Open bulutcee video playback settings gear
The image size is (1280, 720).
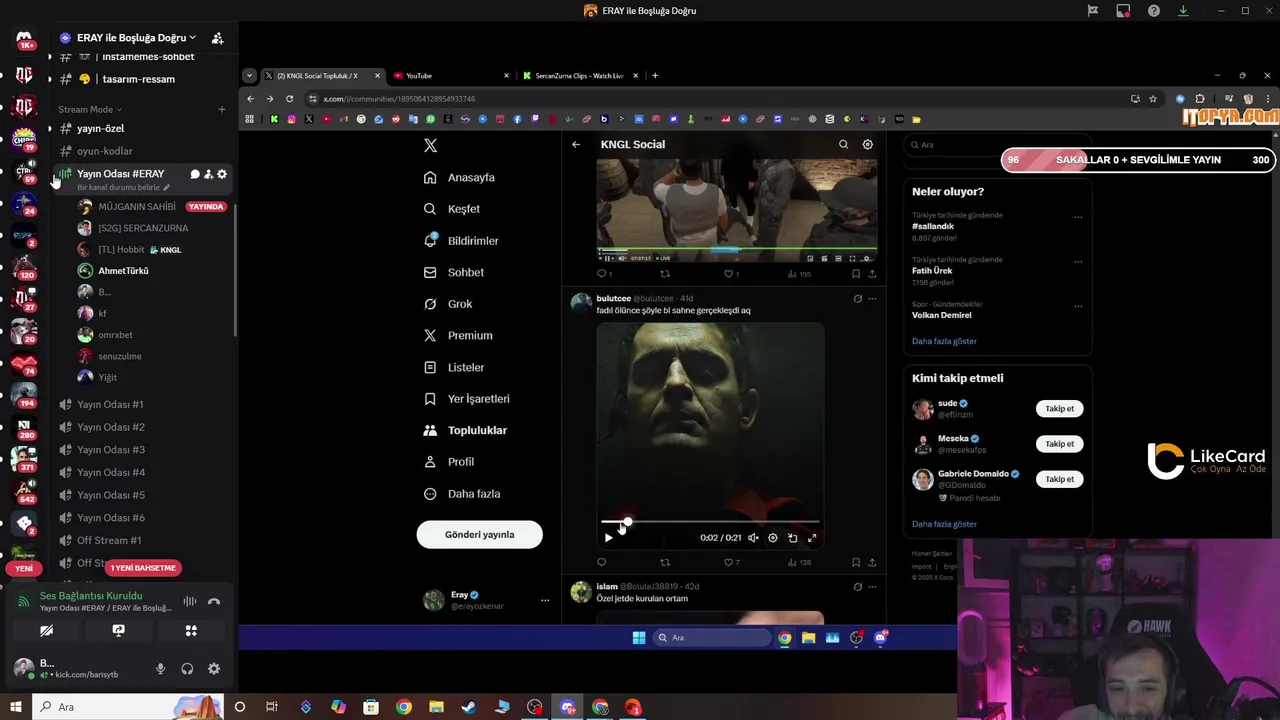(x=772, y=538)
